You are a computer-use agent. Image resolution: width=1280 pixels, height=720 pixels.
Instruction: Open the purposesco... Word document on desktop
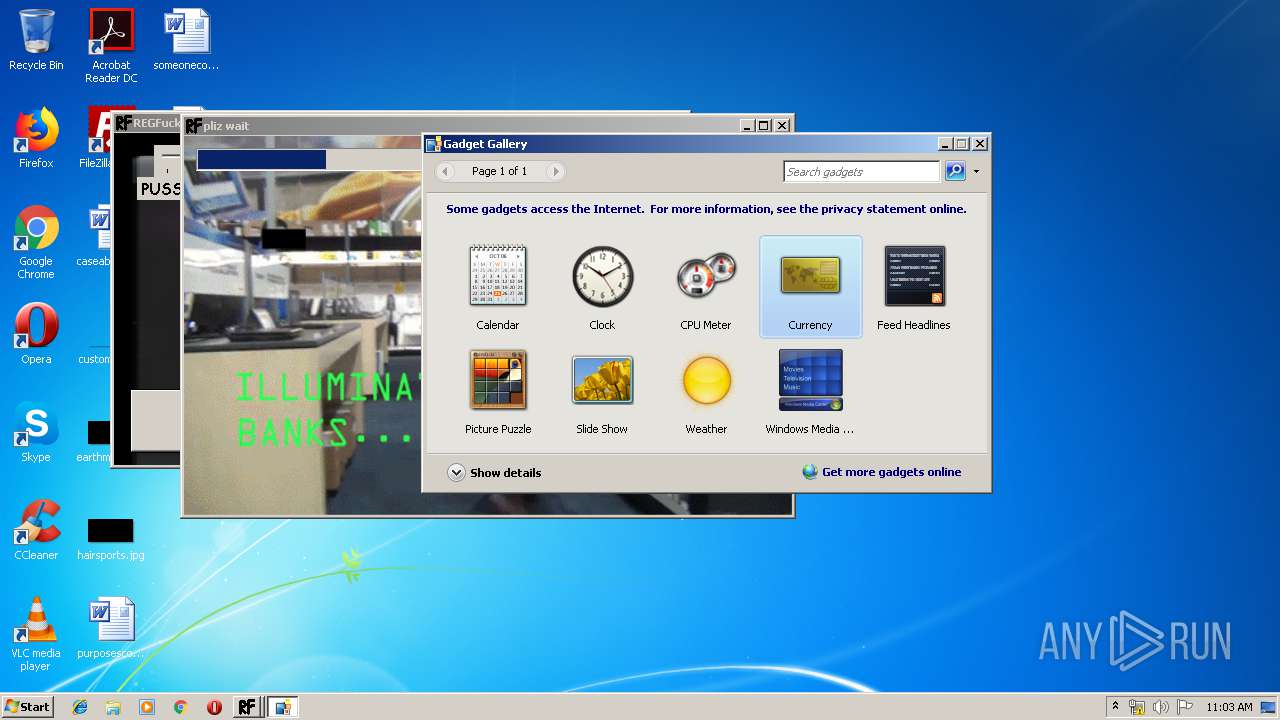111,628
